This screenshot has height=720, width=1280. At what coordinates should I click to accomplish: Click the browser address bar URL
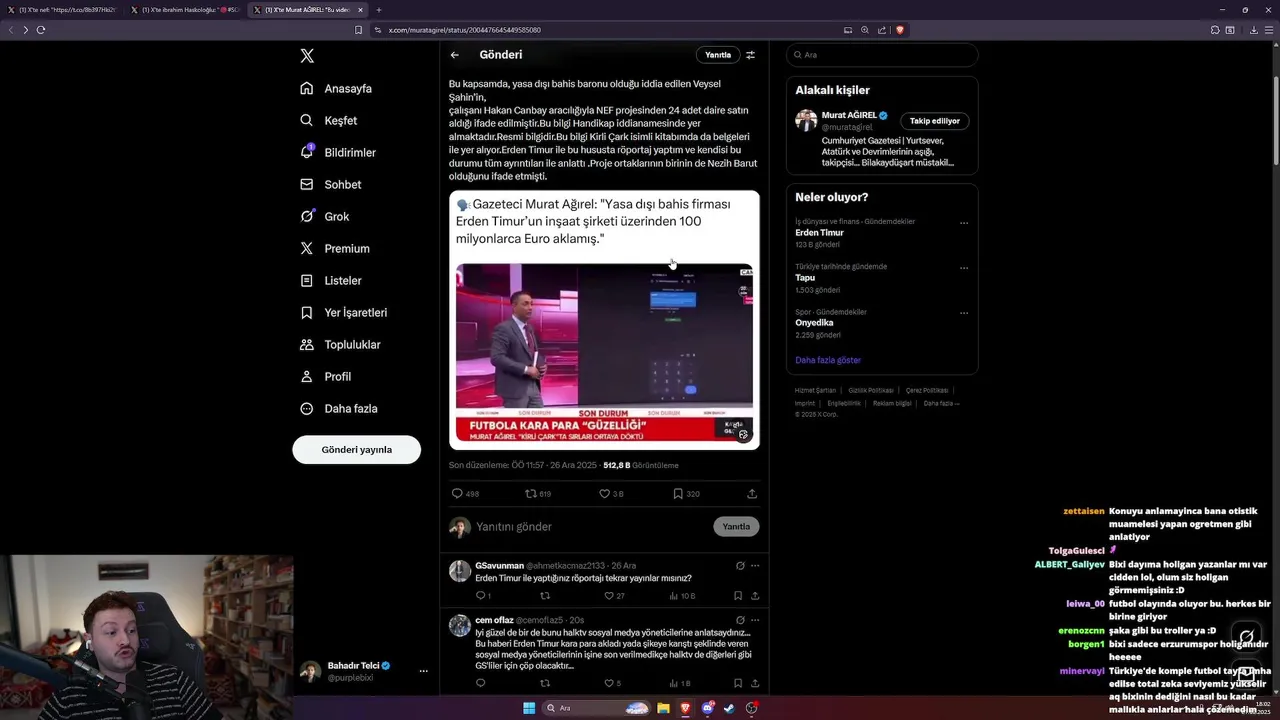(x=465, y=30)
